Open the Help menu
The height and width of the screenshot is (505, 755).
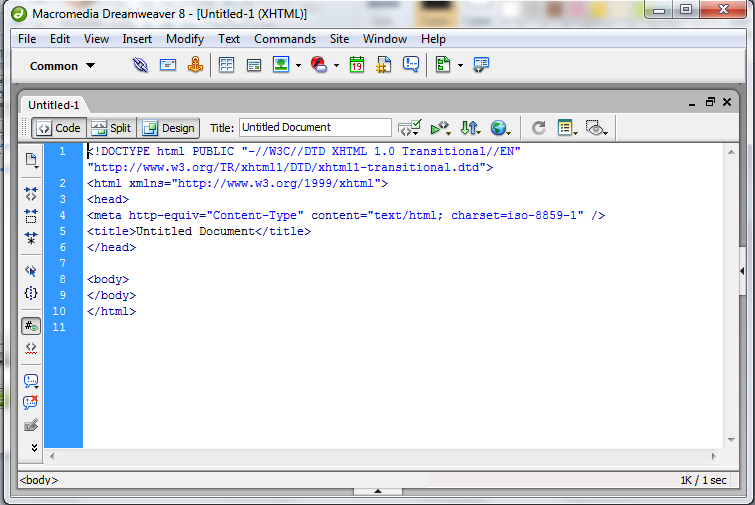433,39
